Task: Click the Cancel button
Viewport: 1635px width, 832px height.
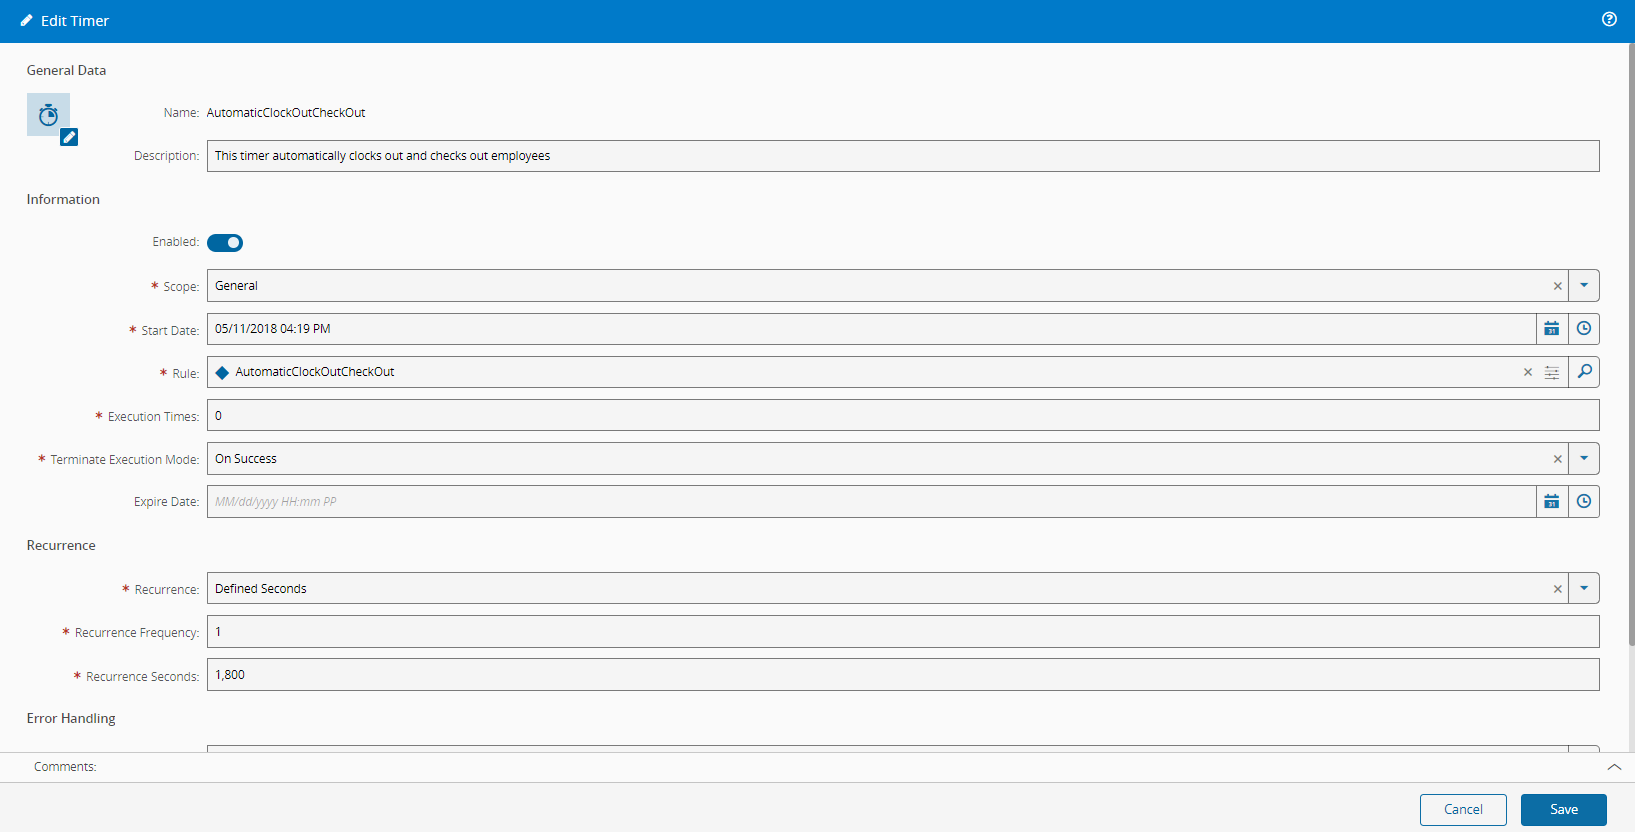Action: pos(1463,810)
